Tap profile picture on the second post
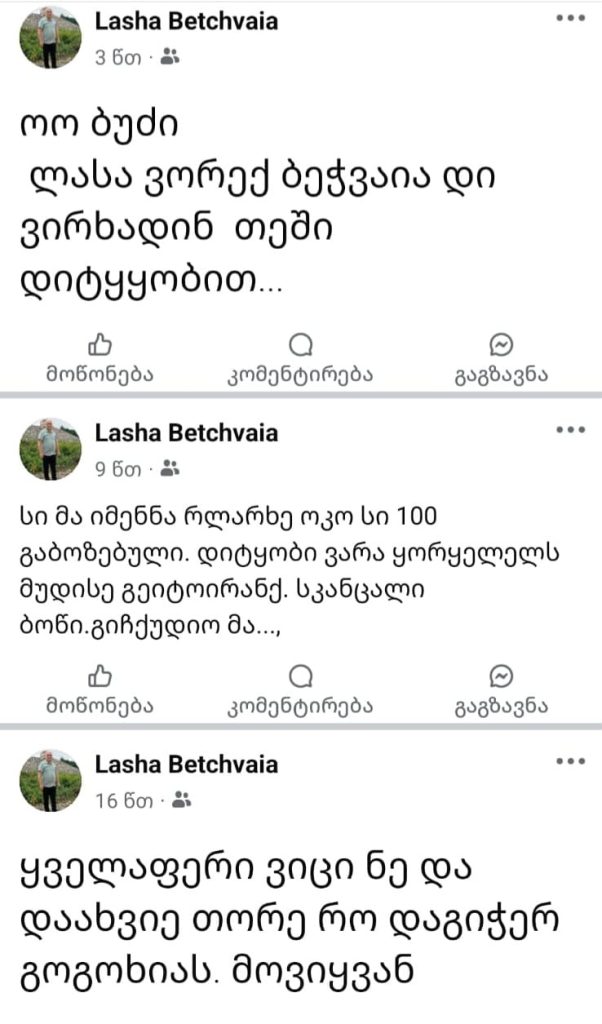 [x=50, y=449]
